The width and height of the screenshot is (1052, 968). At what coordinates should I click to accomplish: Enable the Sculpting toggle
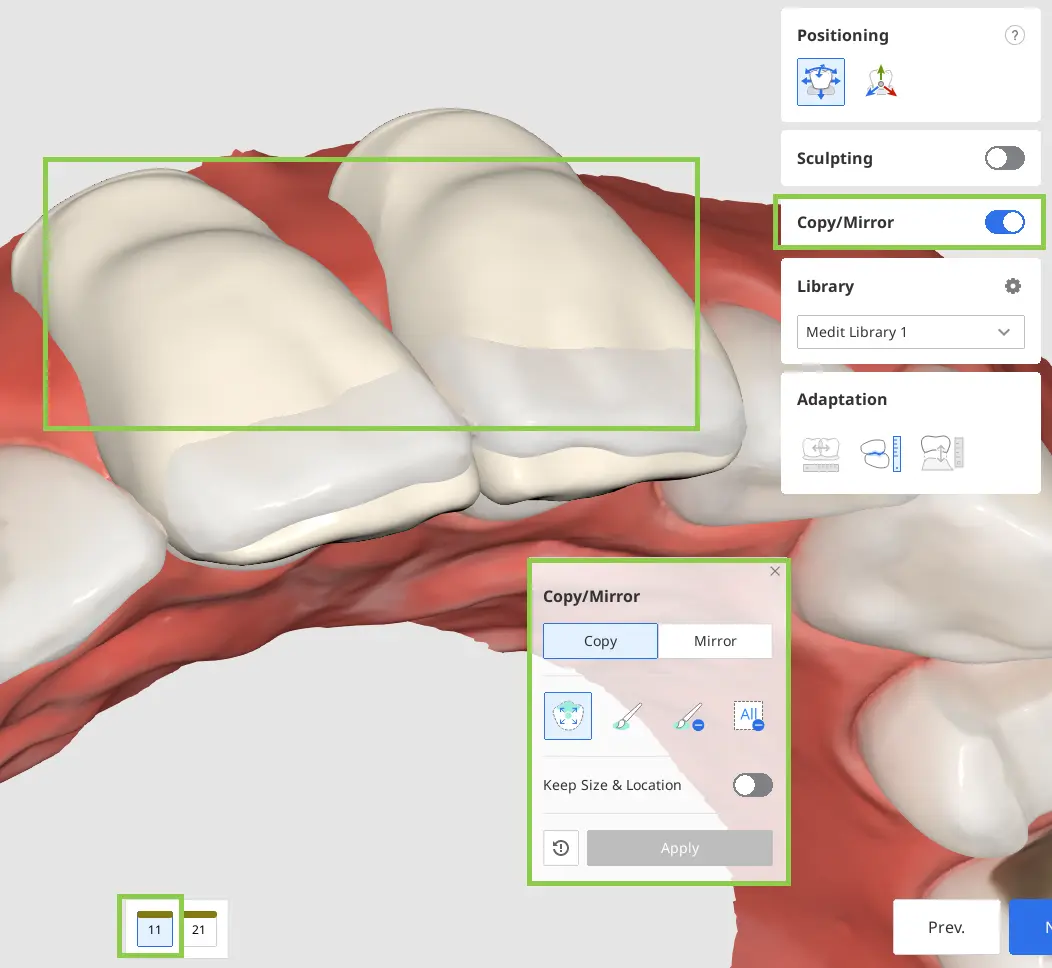pyautogui.click(x=1004, y=158)
